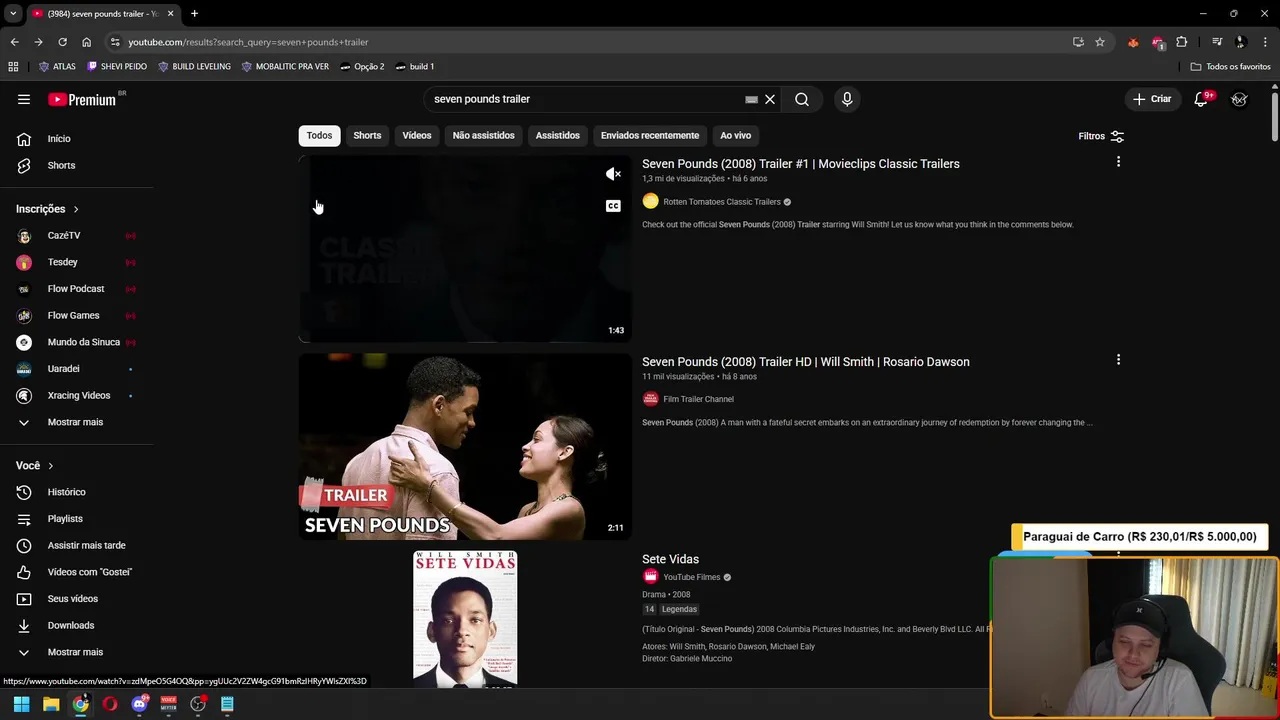Expand Inscrições section arrow
Viewport: 1280px width, 720px height.
tap(75, 209)
